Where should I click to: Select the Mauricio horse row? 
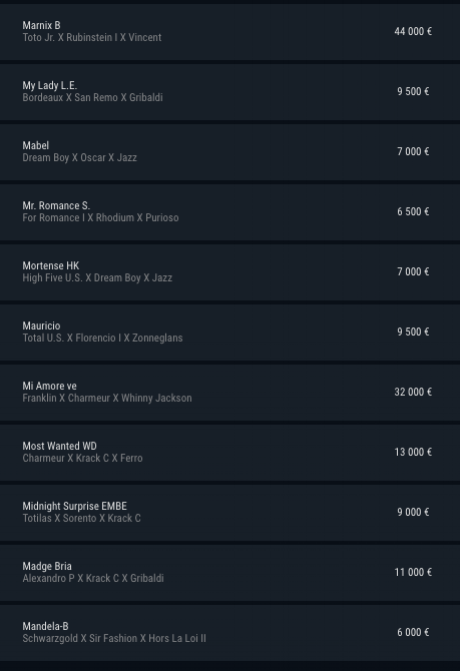(230, 332)
